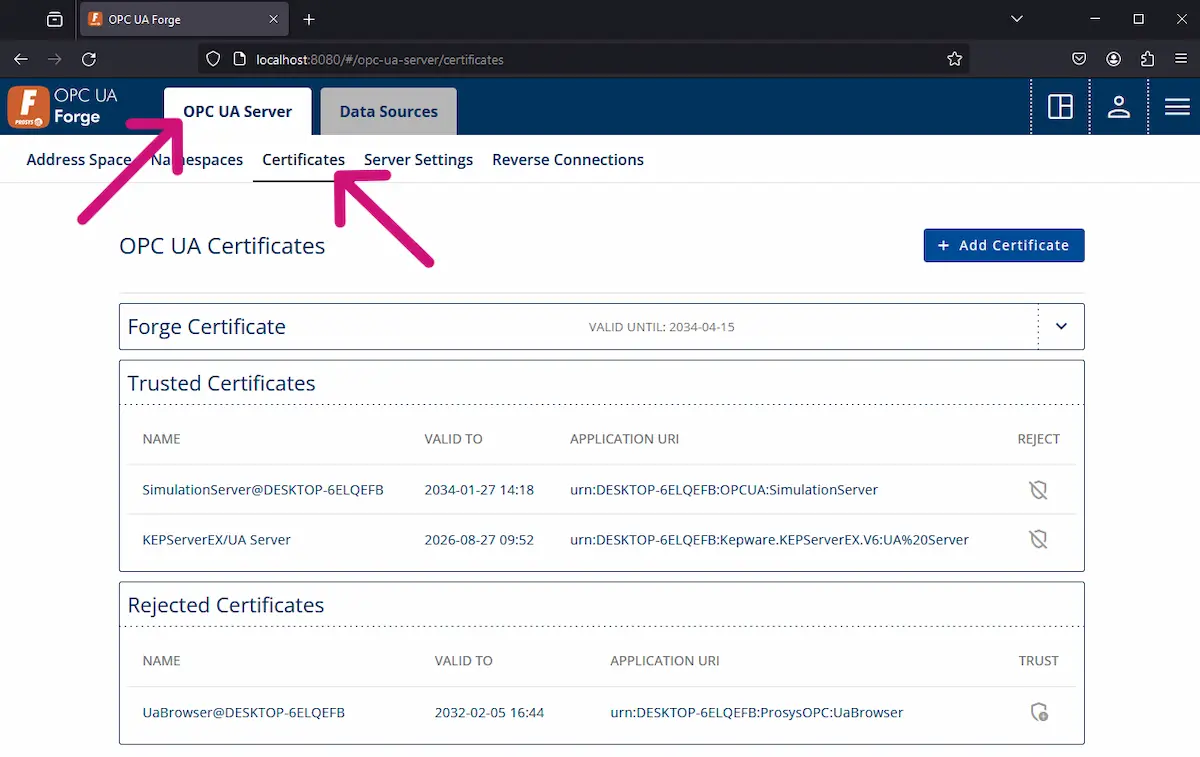Open the browser extensions puzzle icon
This screenshot has width=1200, height=757.
pos(1147,59)
